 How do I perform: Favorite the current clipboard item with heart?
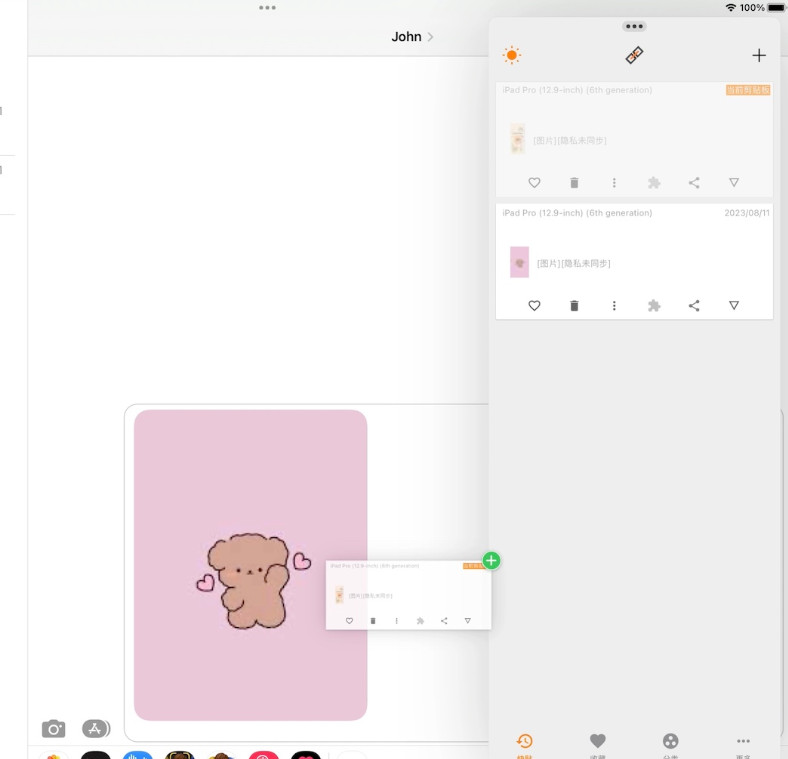click(534, 182)
